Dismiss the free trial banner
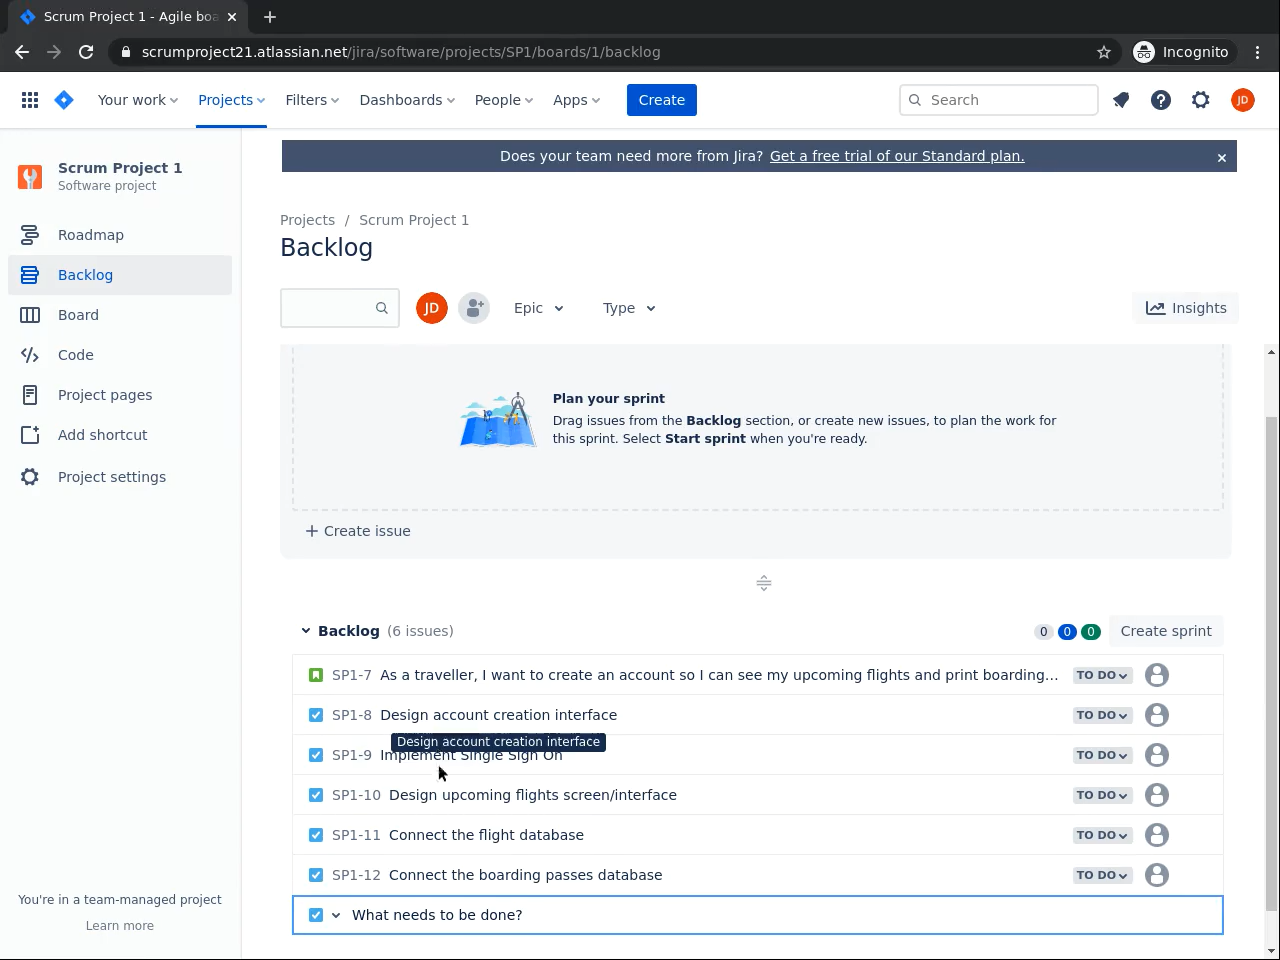This screenshot has width=1280, height=960. point(1221,157)
